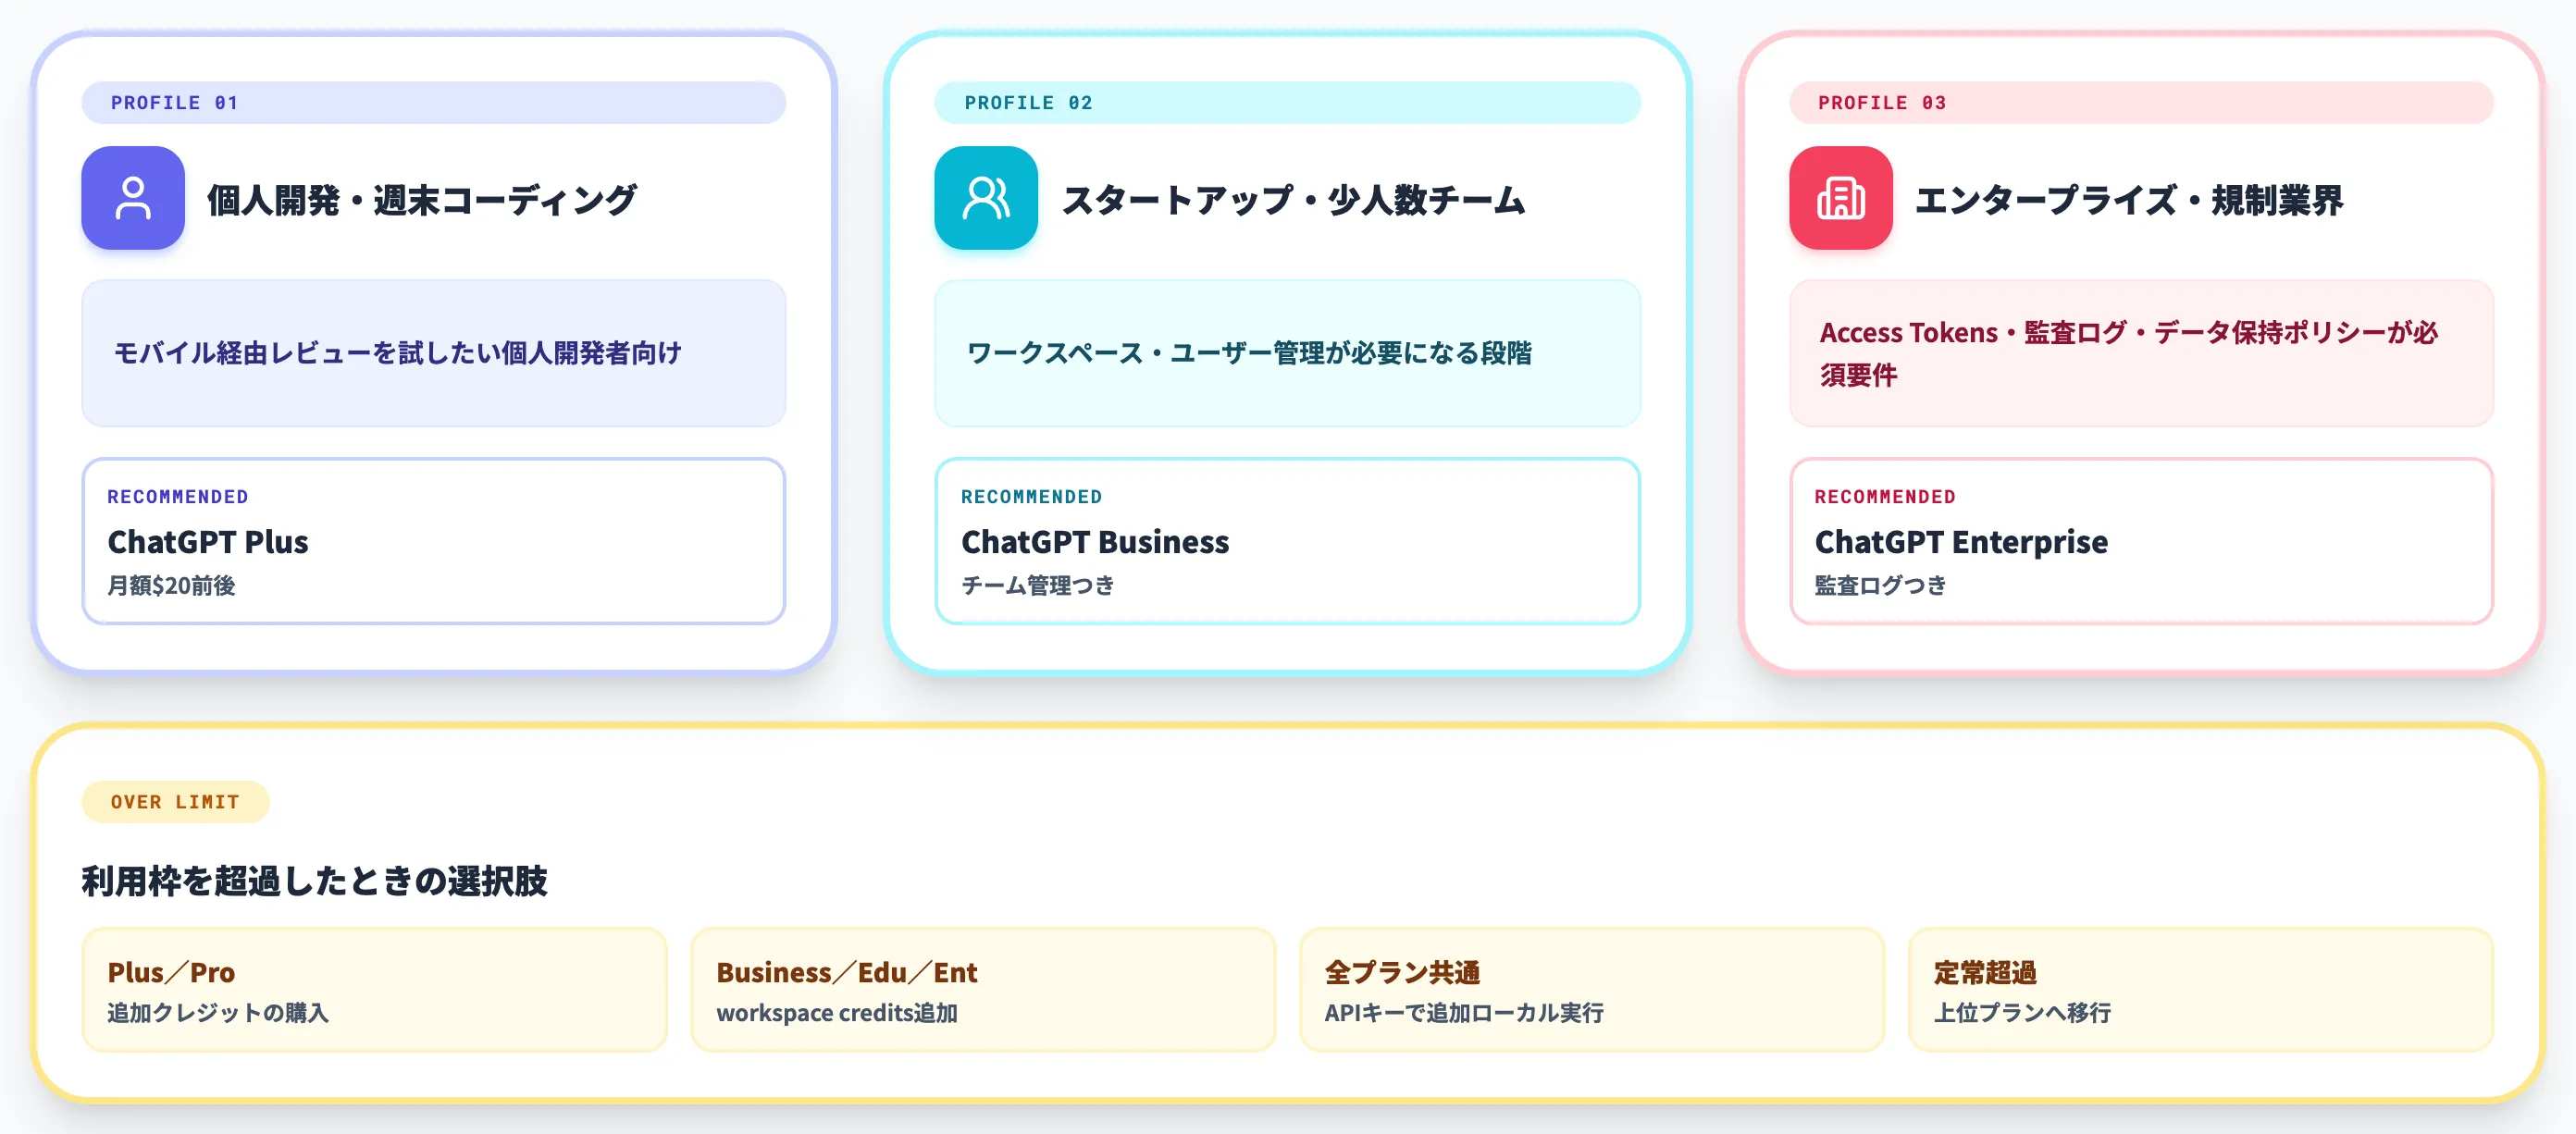Screen dimensions: 2576x1134
Task: Click the workspace credits追加 text
Action: (837, 1013)
